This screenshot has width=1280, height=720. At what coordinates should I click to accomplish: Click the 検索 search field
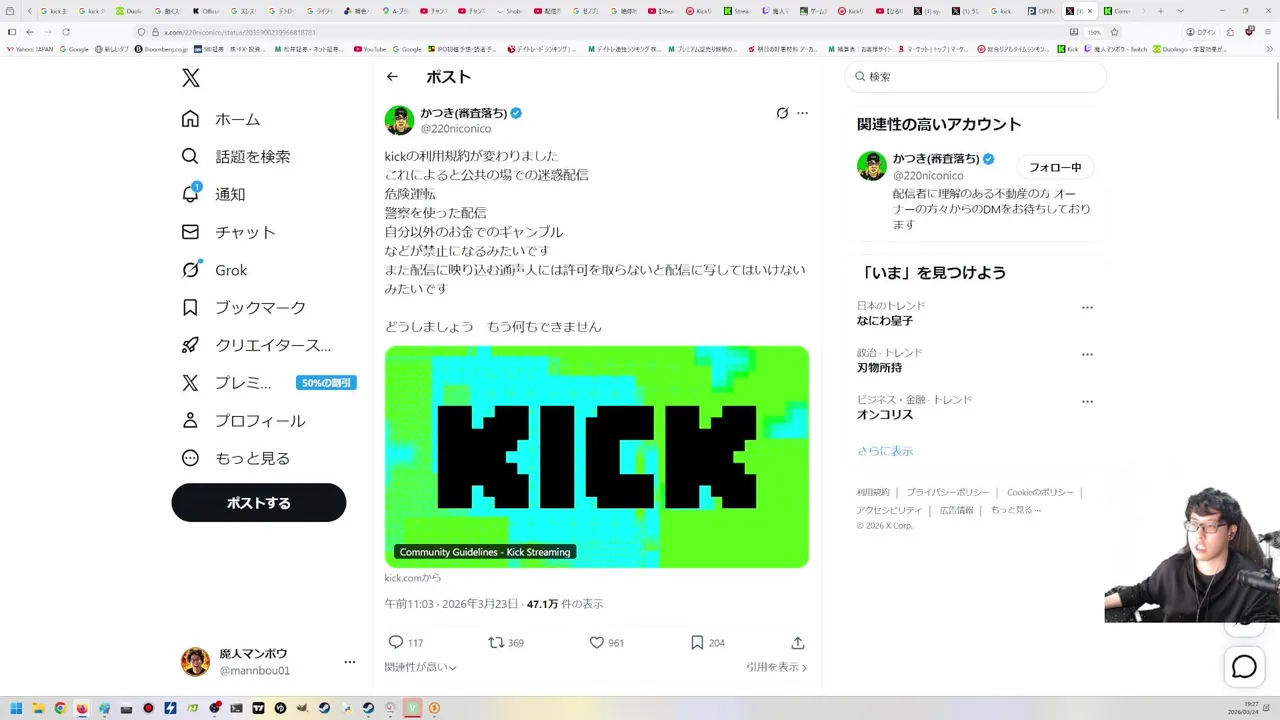[x=976, y=77]
